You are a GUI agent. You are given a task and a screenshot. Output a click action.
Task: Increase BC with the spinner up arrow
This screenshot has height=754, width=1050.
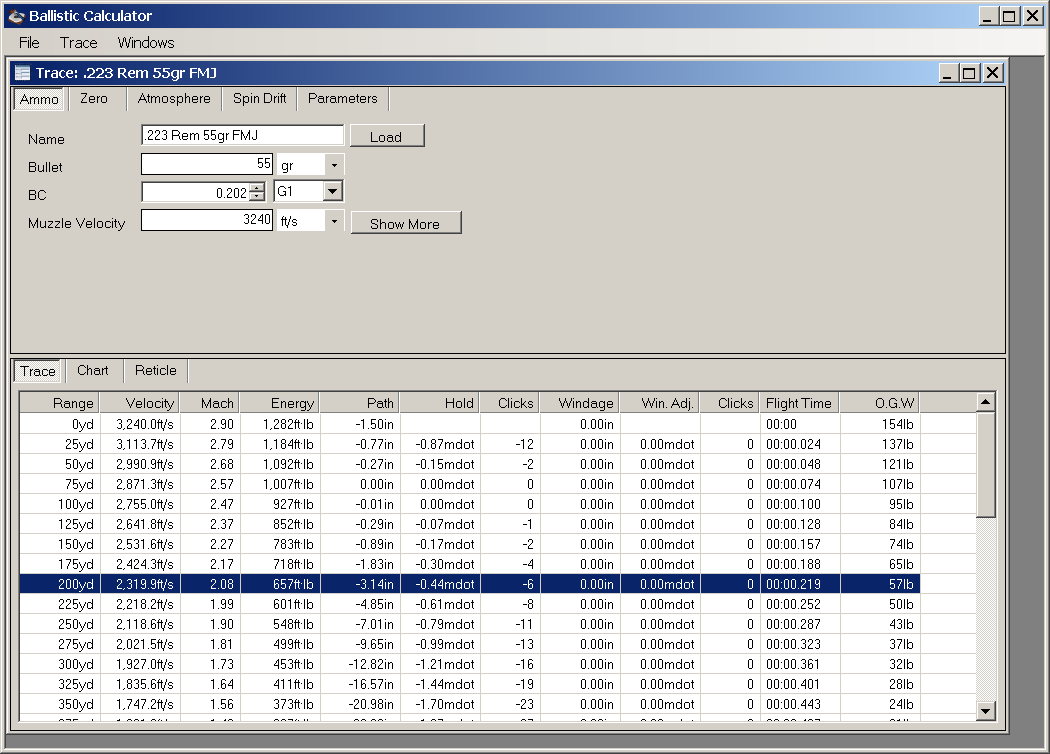[257, 188]
